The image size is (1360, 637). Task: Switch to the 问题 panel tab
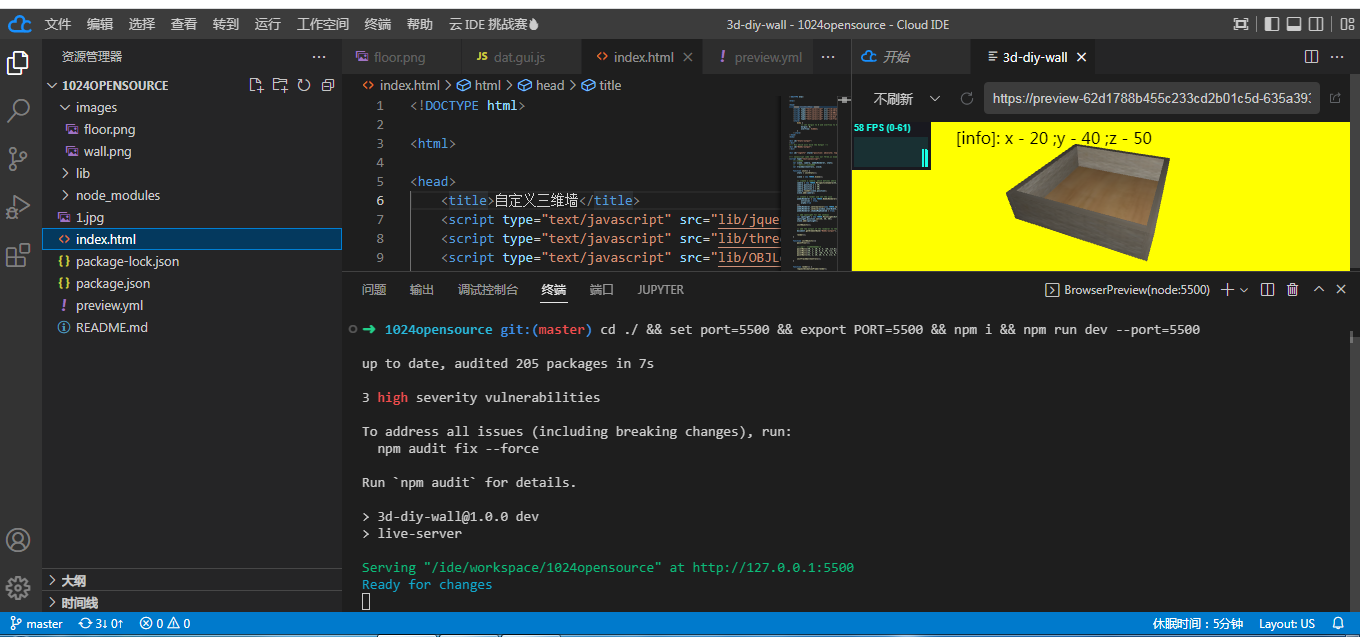[x=374, y=290]
